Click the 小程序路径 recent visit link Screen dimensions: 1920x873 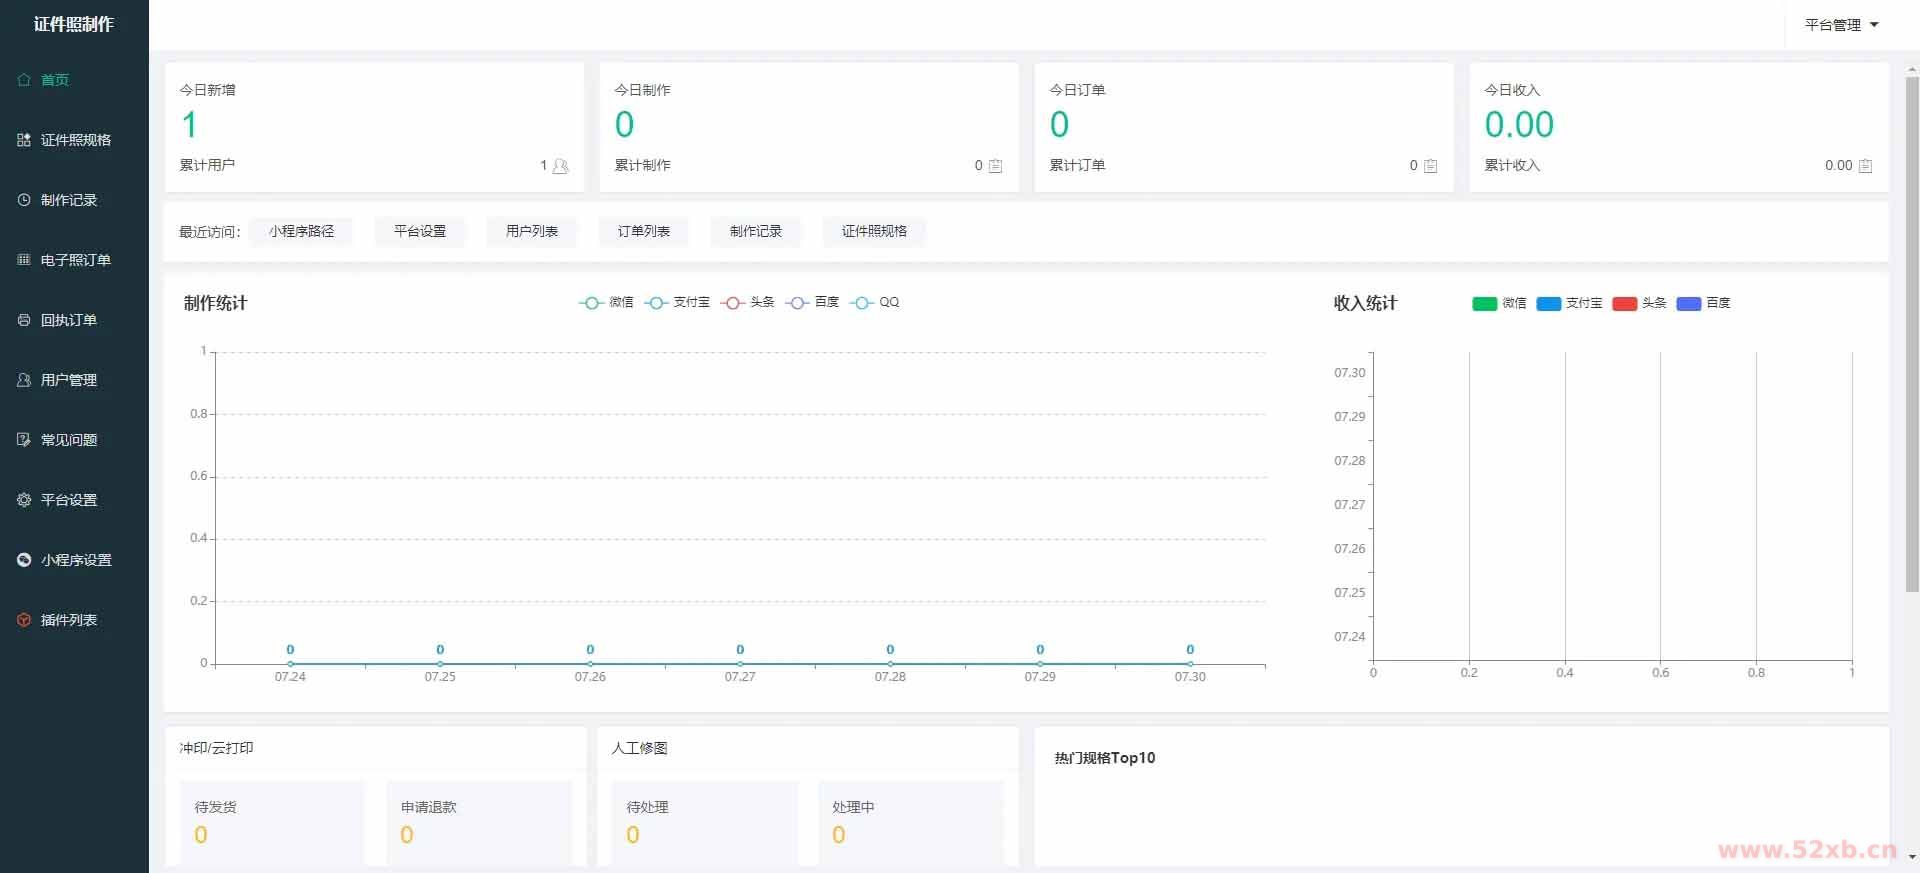click(301, 231)
